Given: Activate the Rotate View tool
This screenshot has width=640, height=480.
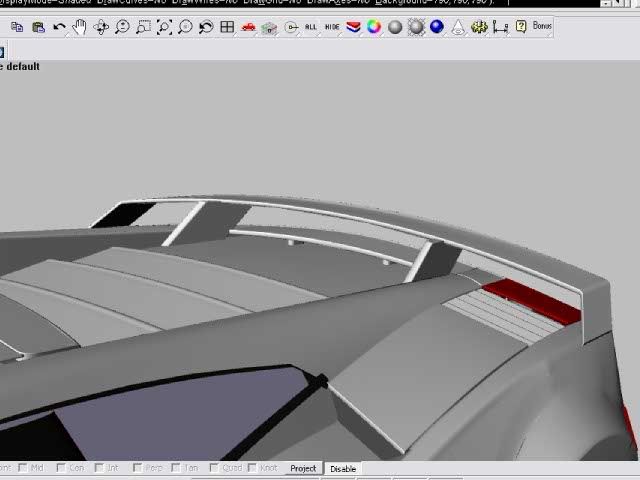Looking at the screenshot, I should (101, 27).
